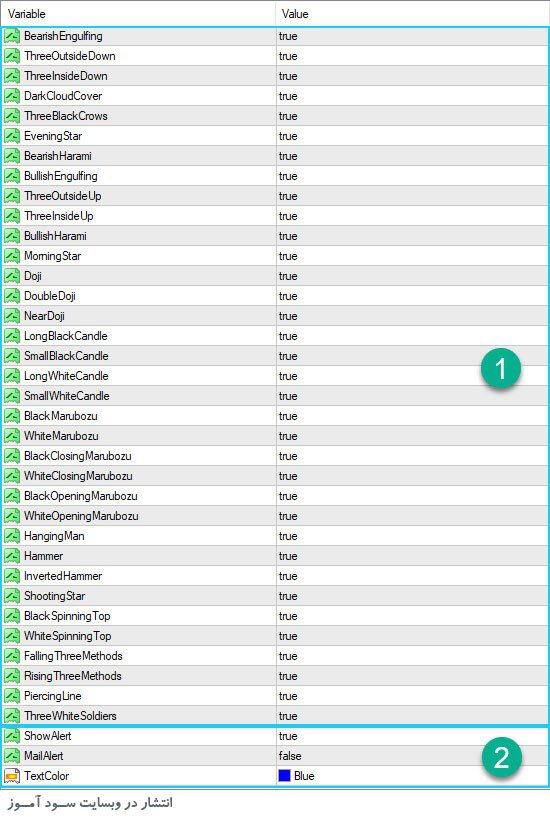Screen dimensions: 550x818
Task: Click the Hammer variable icon
Action: pos(12,556)
